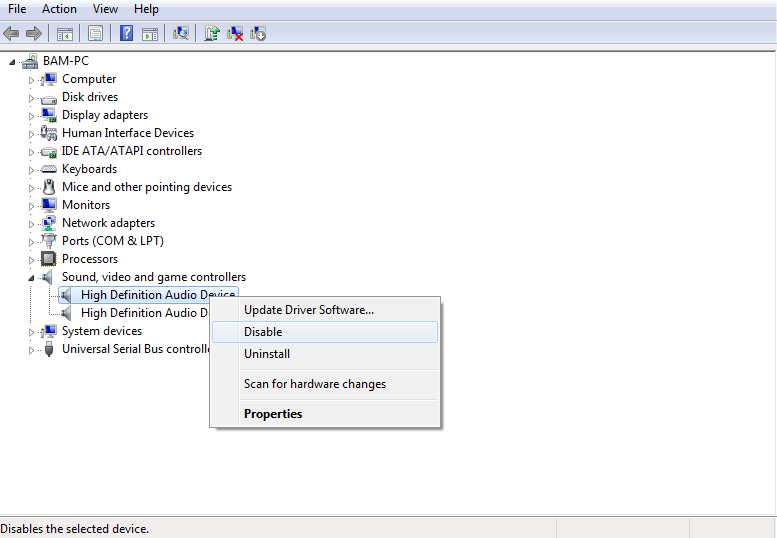Expand the Processors tree node
This screenshot has width=777, height=538.
tap(31, 260)
